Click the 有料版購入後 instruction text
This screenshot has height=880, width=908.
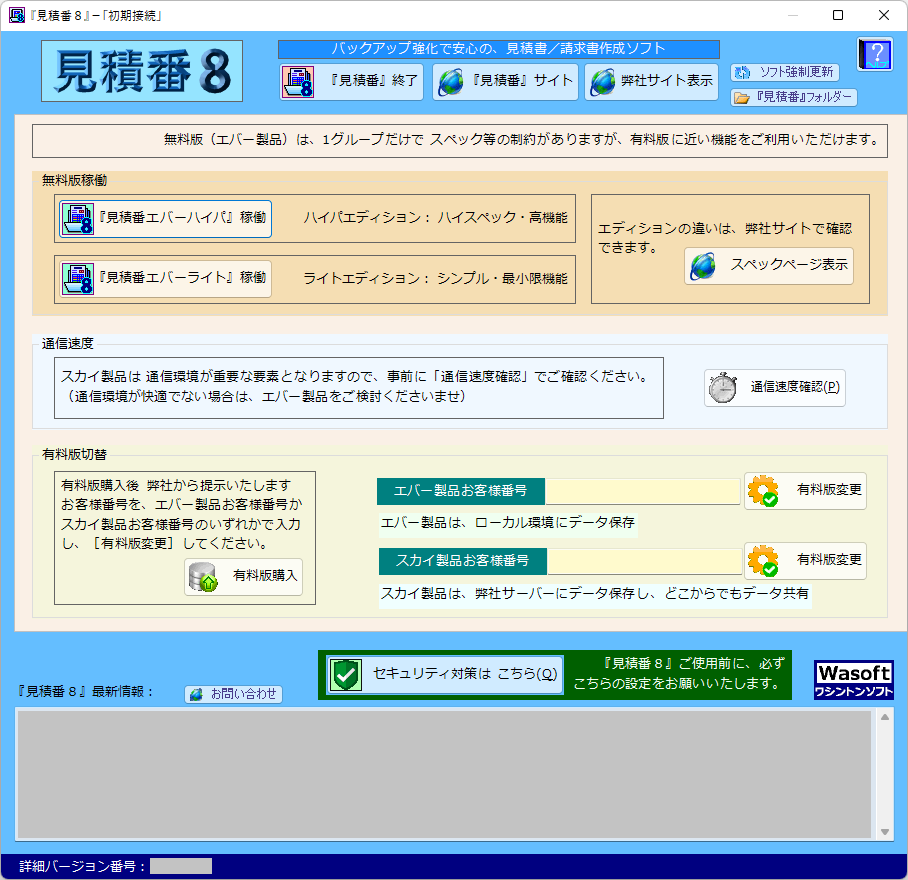181,515
